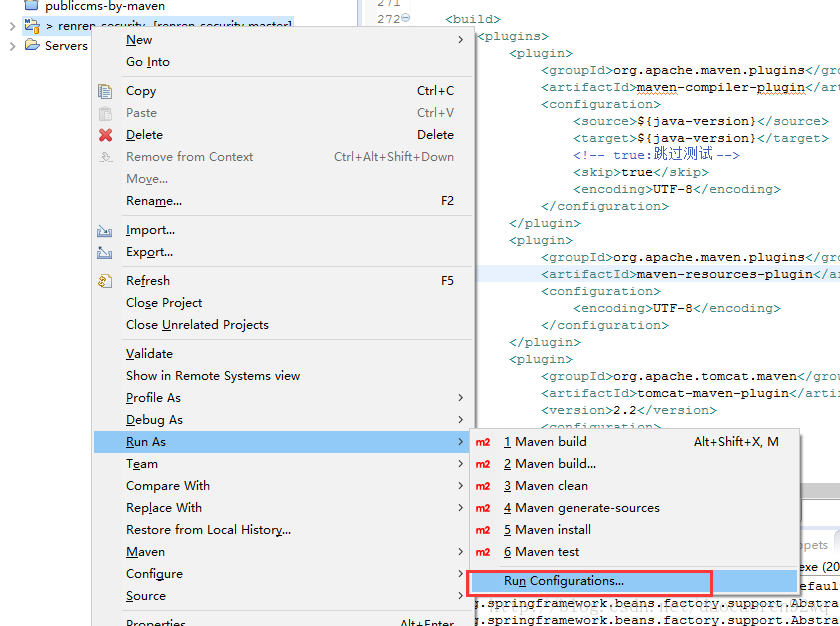
Task: Choose Import... from the context menu
Action: [283, 230]
